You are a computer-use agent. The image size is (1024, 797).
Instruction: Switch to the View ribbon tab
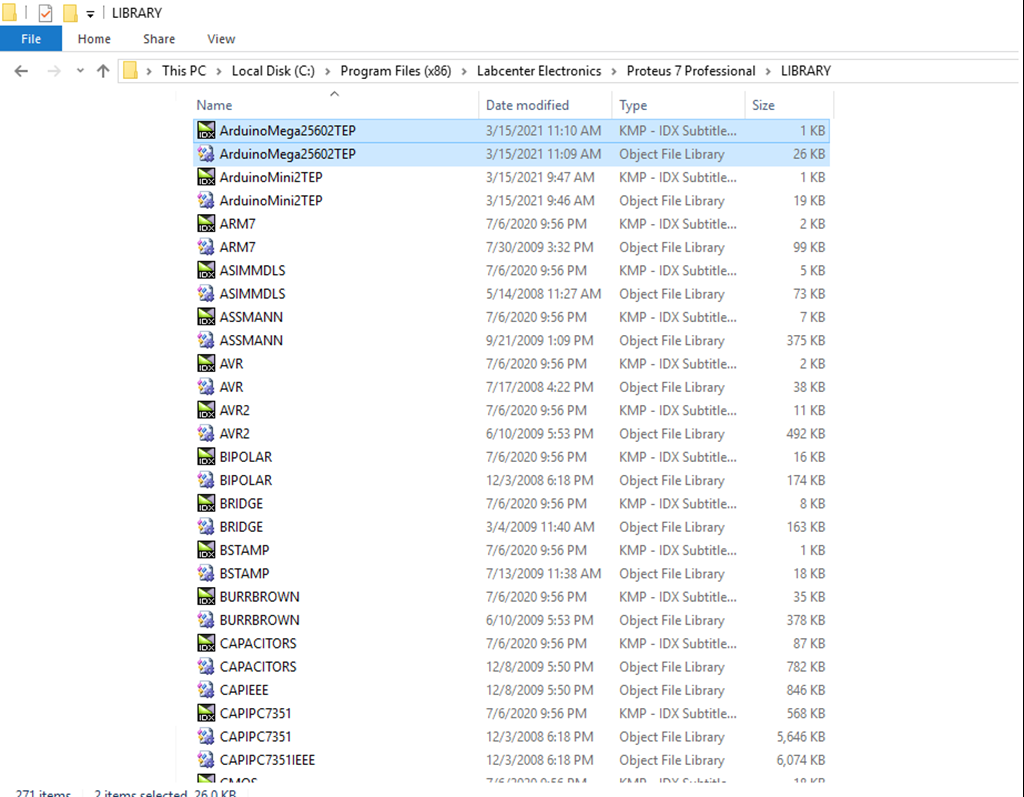click(221, 39)
